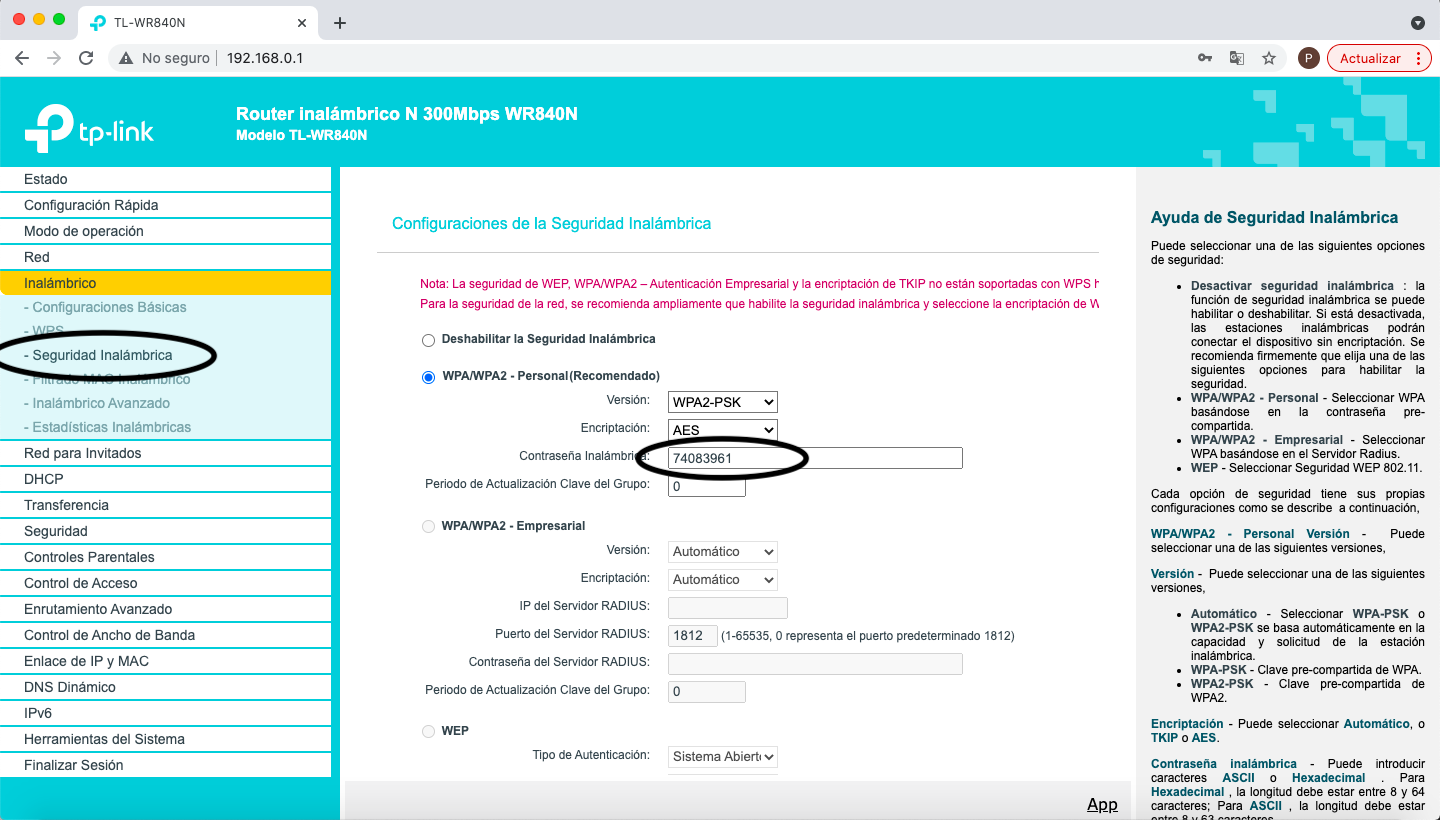Open the DHCP menu section
1440x820 pixels.
43,479
